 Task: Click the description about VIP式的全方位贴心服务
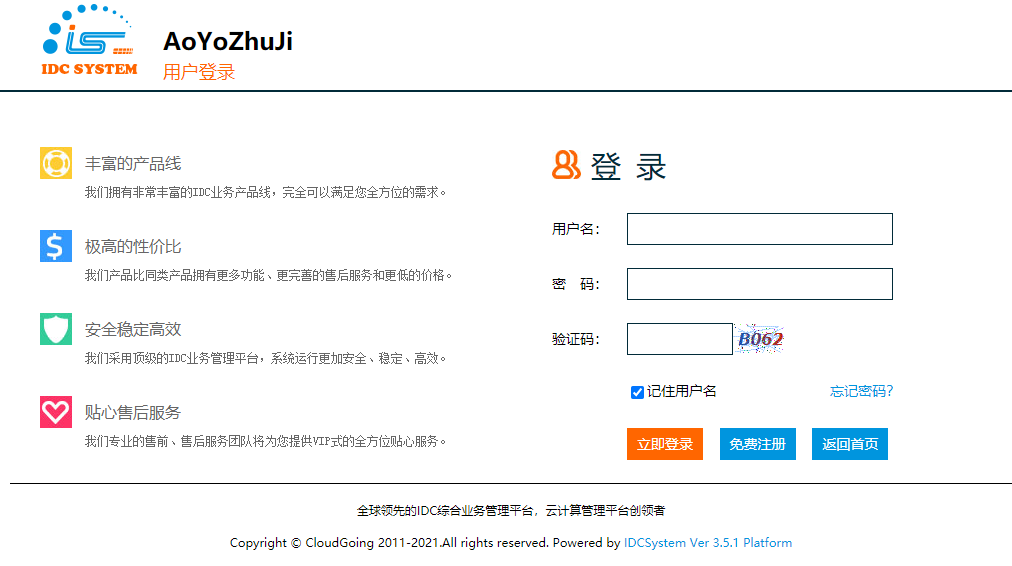click(265, 441)
